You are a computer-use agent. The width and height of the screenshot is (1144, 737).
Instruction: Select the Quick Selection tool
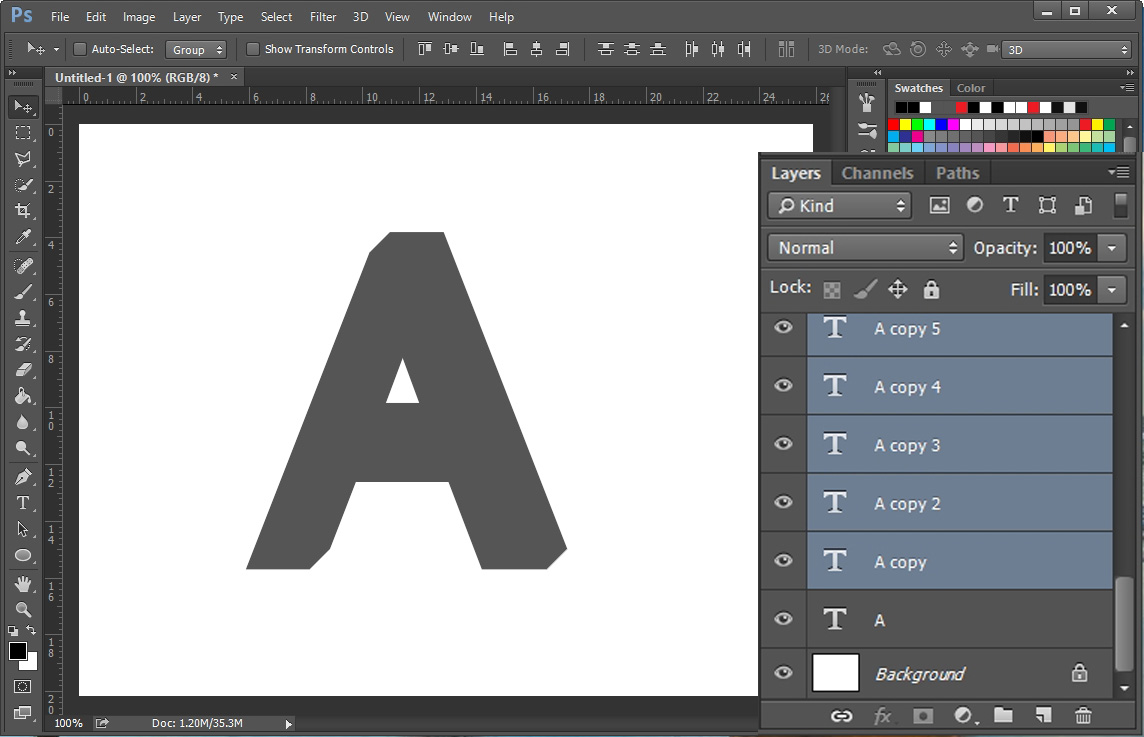pos(23,185)
